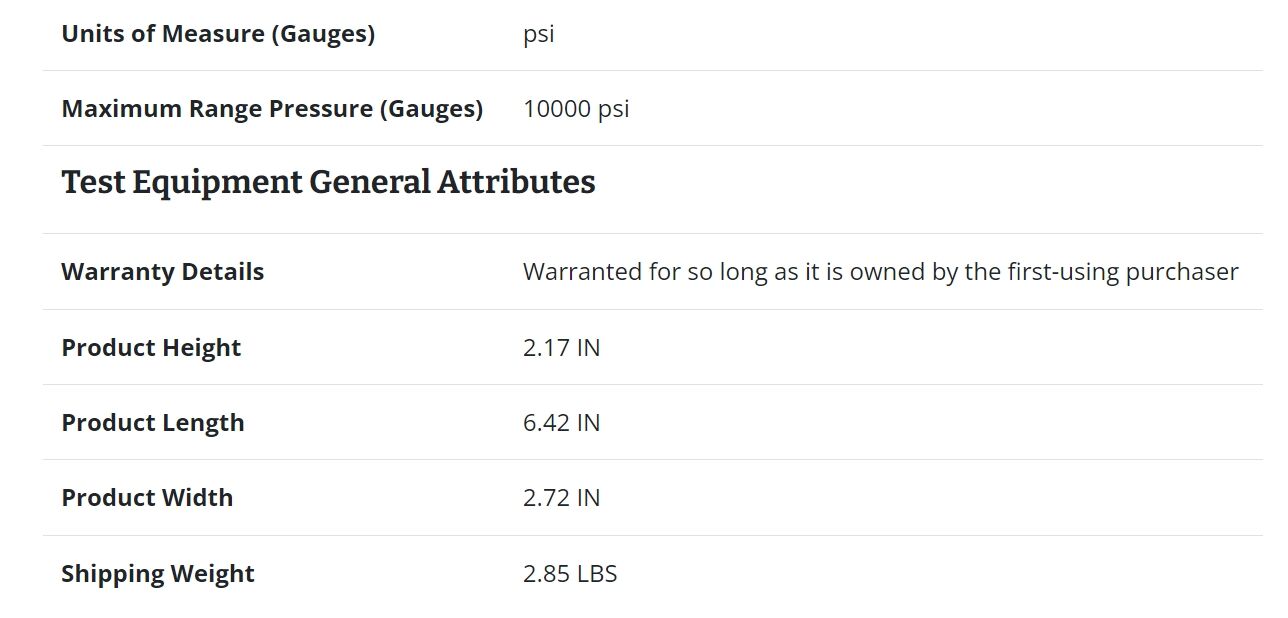Click the psi units value
Screen dimensions: 1288x618
[538, 35]
